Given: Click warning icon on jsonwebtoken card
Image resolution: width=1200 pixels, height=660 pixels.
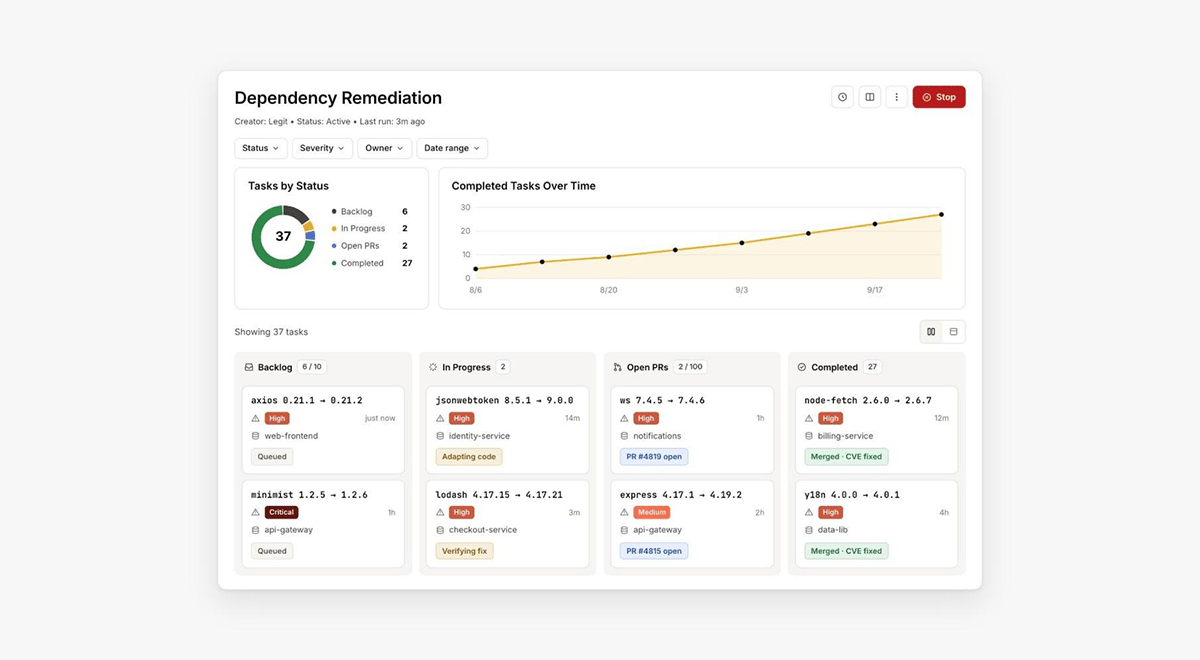Looking at the screenshot, I should (440, 418).
